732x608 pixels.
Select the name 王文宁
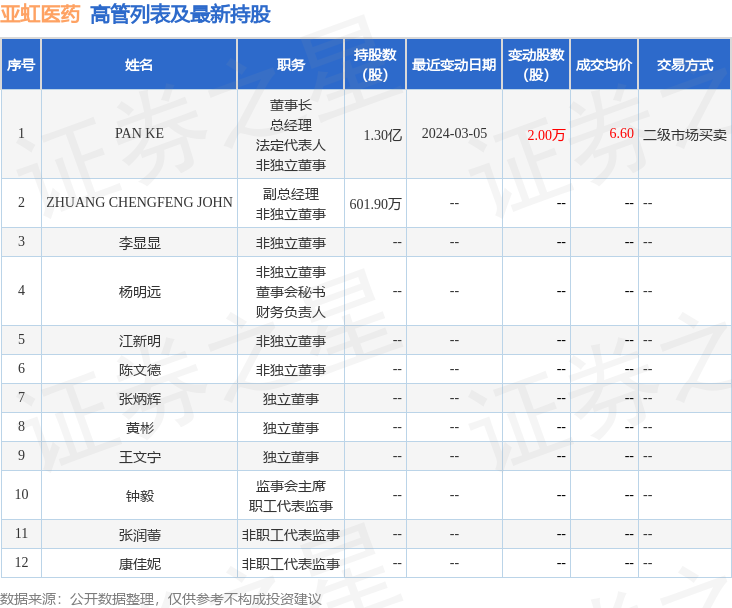tap(139, 457)
